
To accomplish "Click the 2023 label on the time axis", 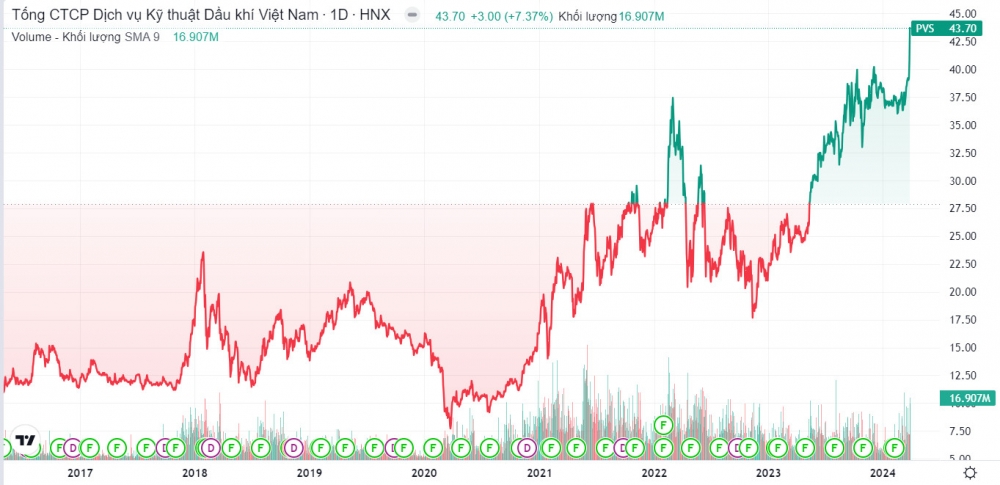I will (768, 473).
